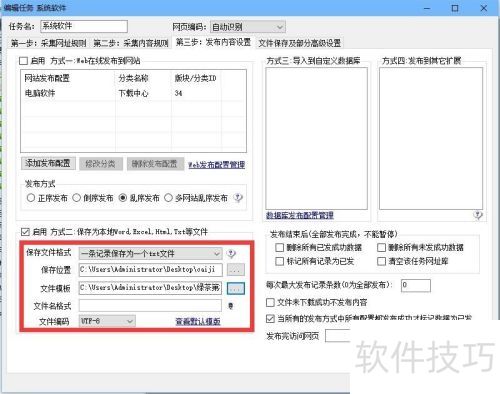Open 数据库发布配置管理 link
Image resolution: width=500 pixels, height=394 pixels.
point(300,215)
